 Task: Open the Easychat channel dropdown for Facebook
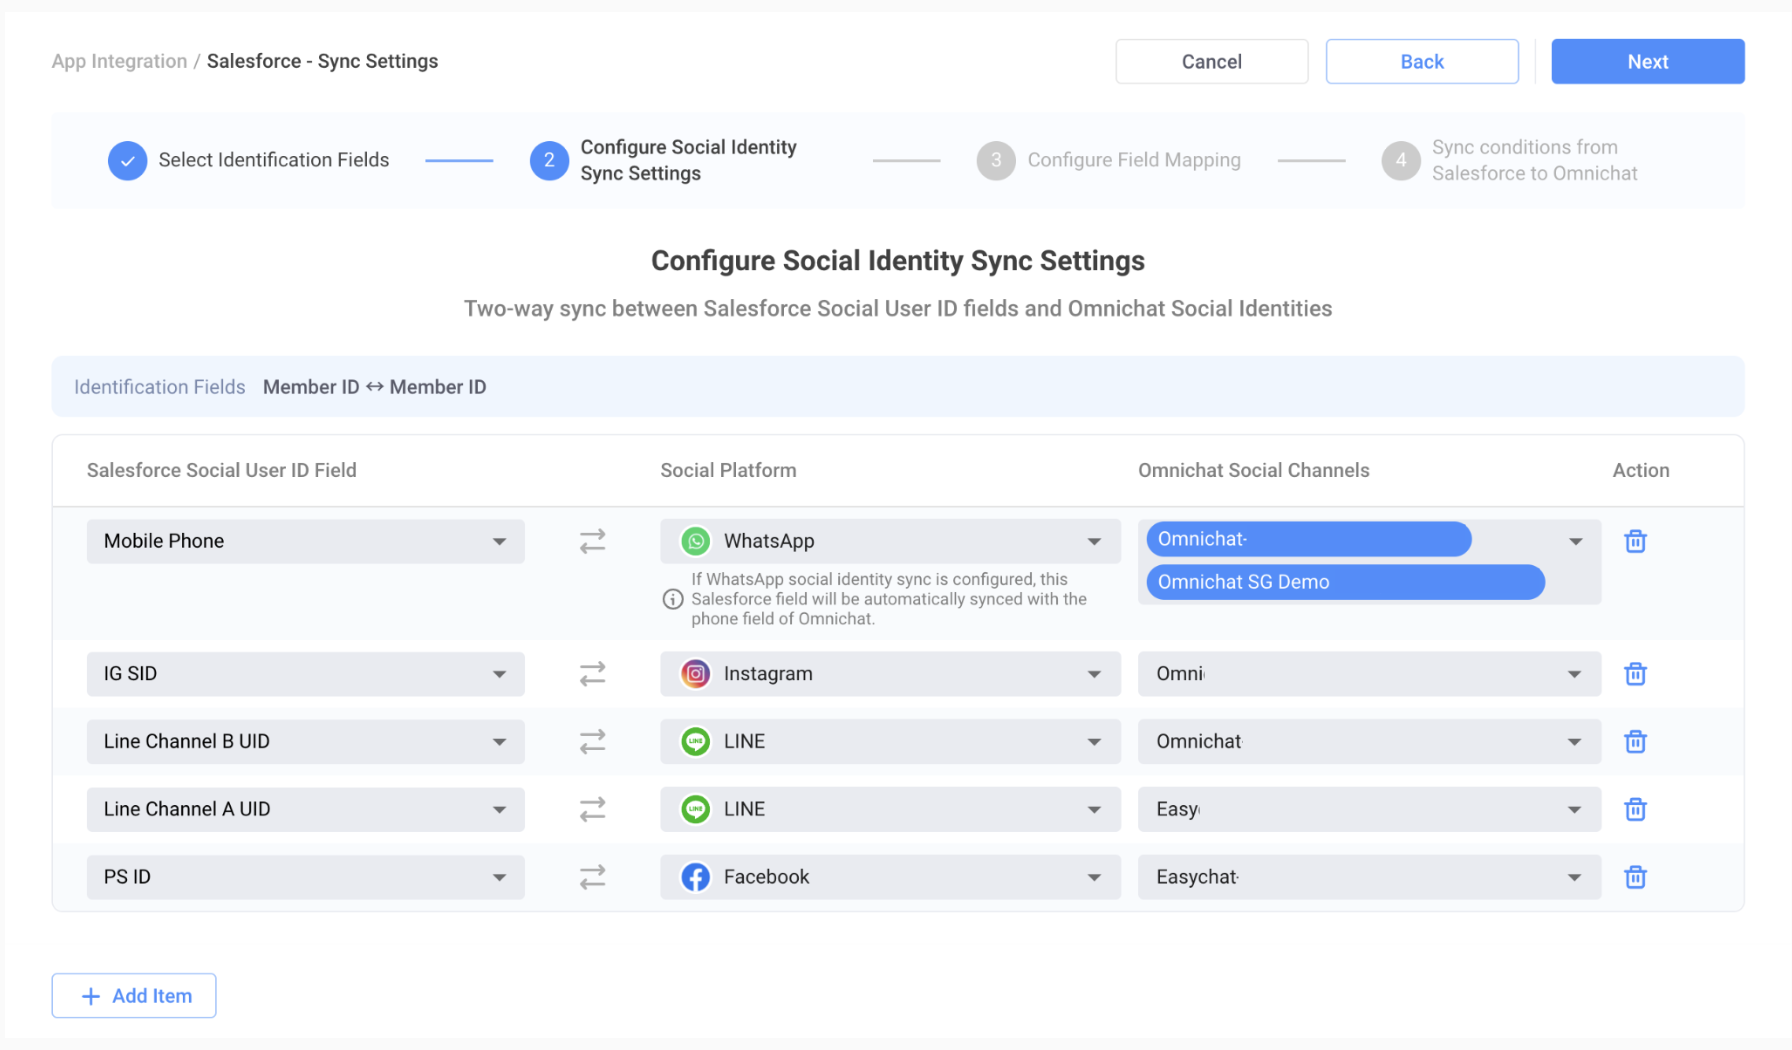(1368, 877)
